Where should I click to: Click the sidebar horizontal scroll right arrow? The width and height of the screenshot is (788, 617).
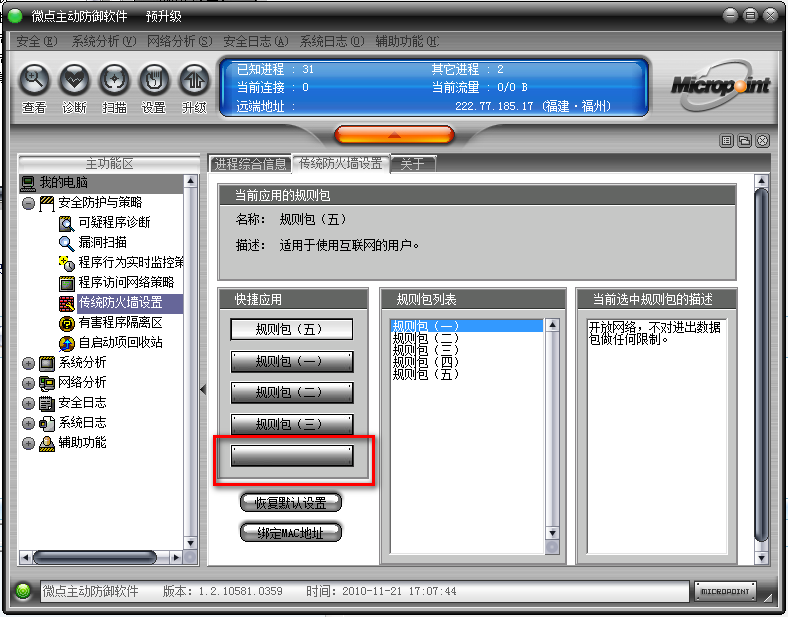(176, 557)
